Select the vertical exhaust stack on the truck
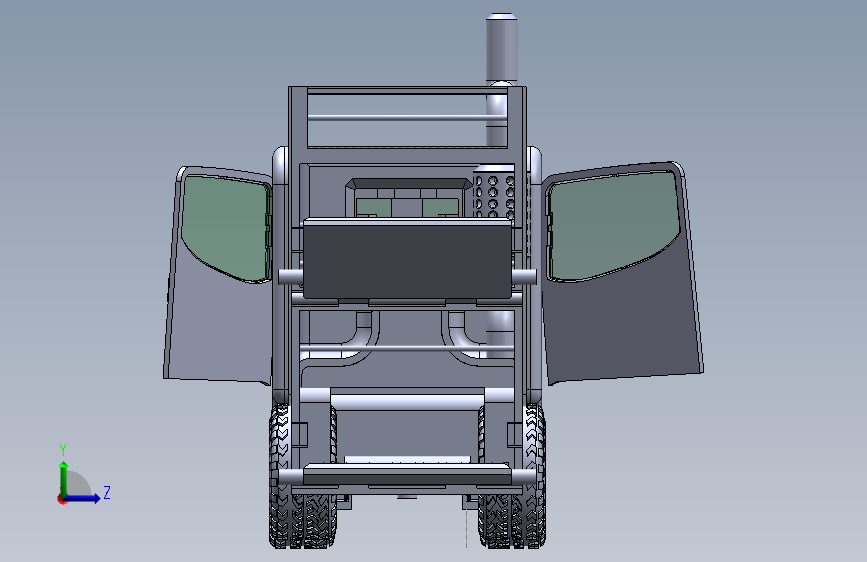This screenshot has width=867, height=562. point(501,50)
